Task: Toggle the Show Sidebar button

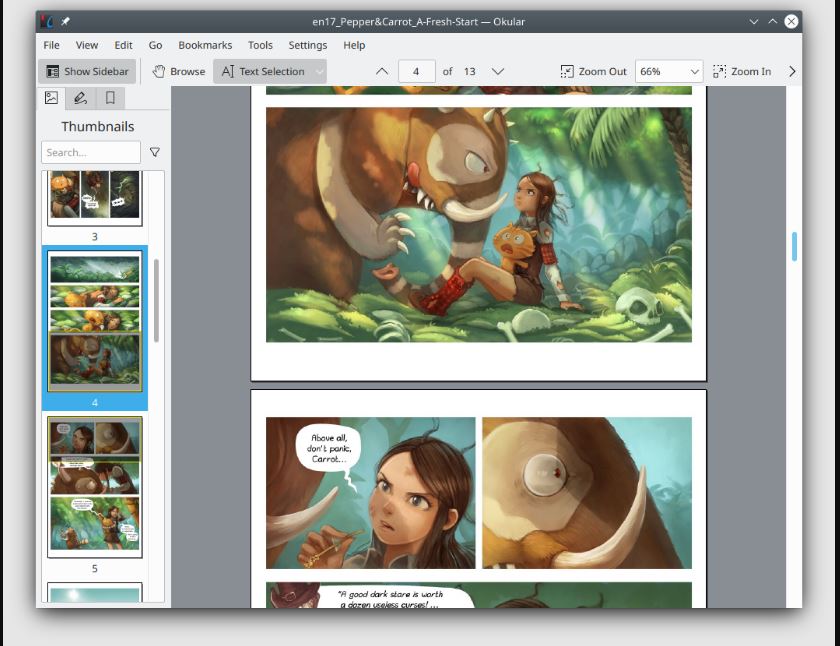Action: point(87,71)
